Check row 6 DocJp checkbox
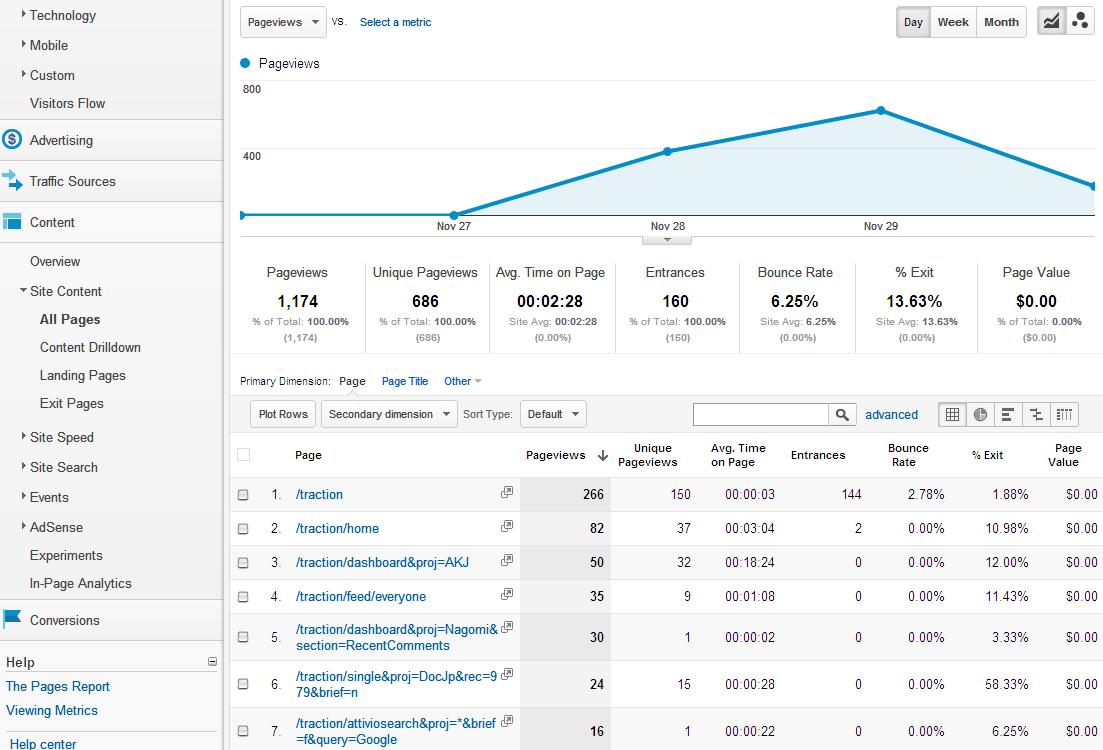The height and width of the screenshot is (750, 1103). (243, 684)
